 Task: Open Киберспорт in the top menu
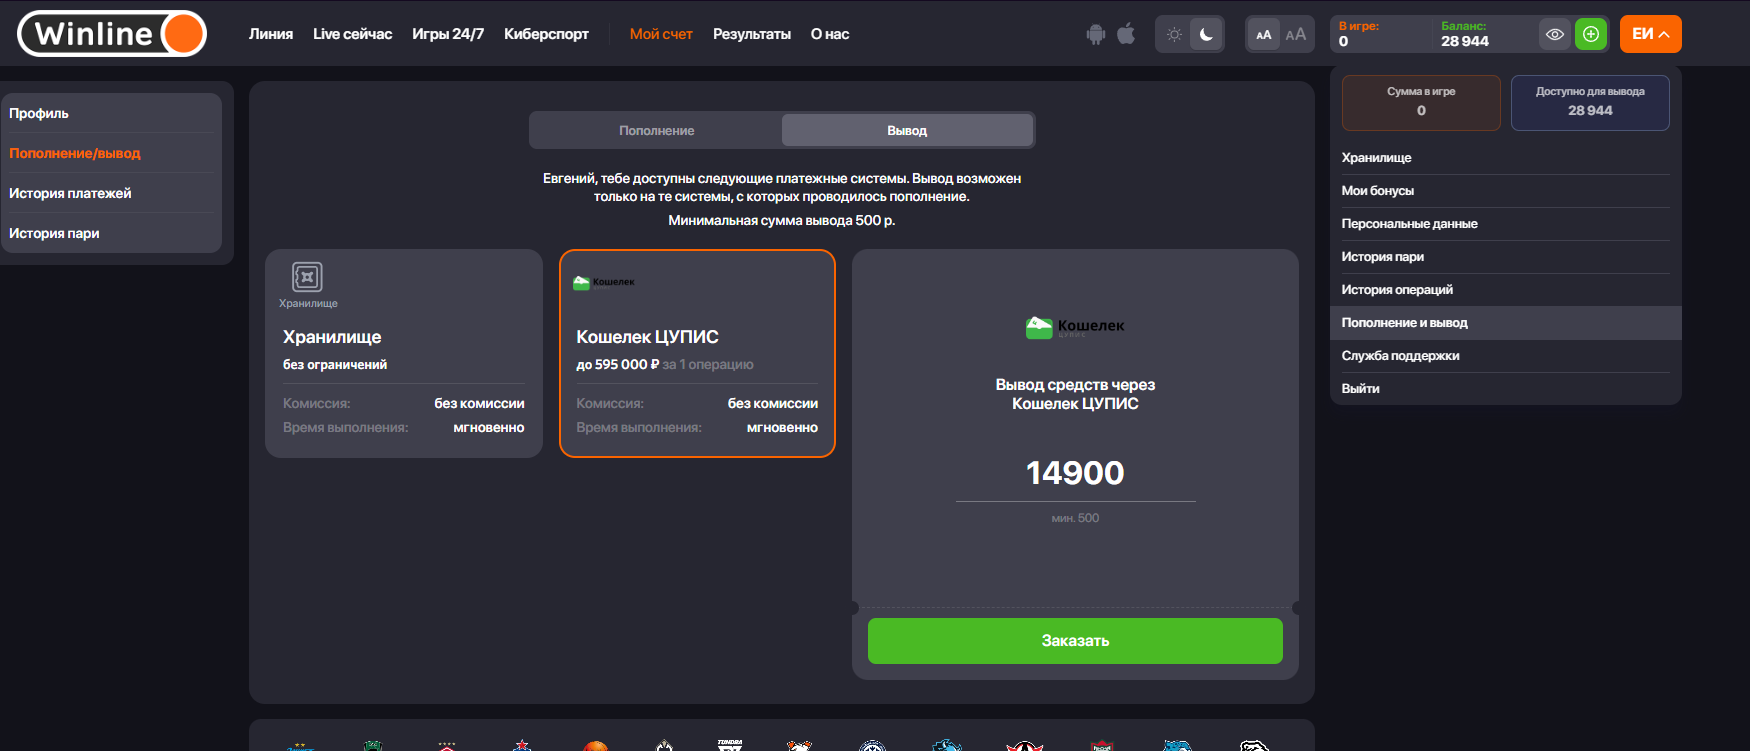point(546,34)
